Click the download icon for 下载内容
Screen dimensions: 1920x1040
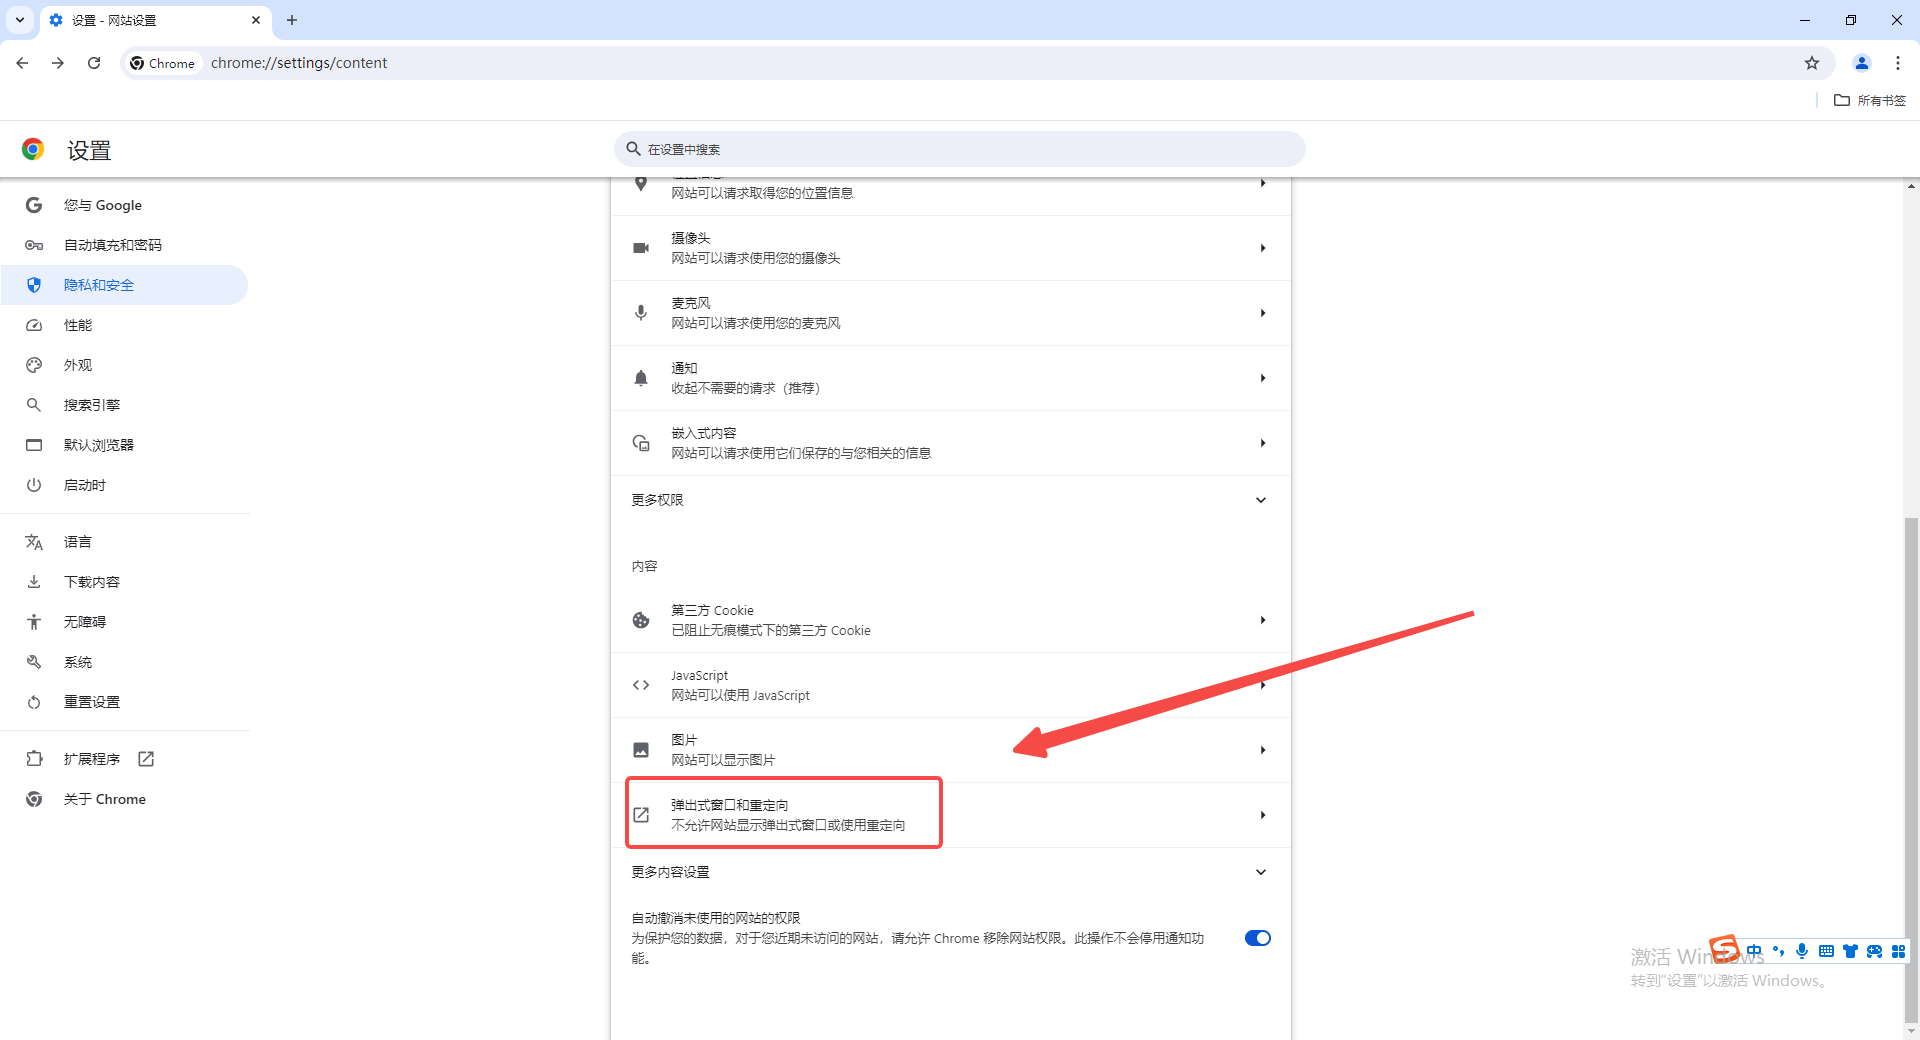[34, 582]
